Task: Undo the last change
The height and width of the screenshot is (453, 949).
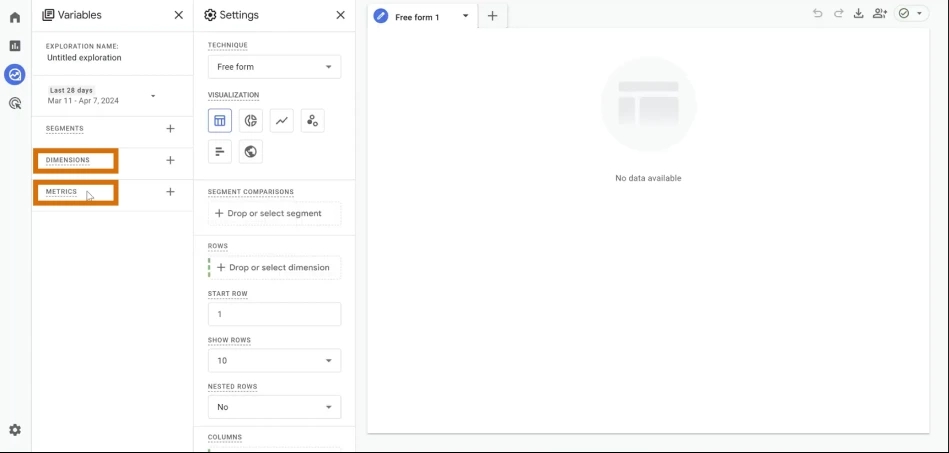Action: 818,13
